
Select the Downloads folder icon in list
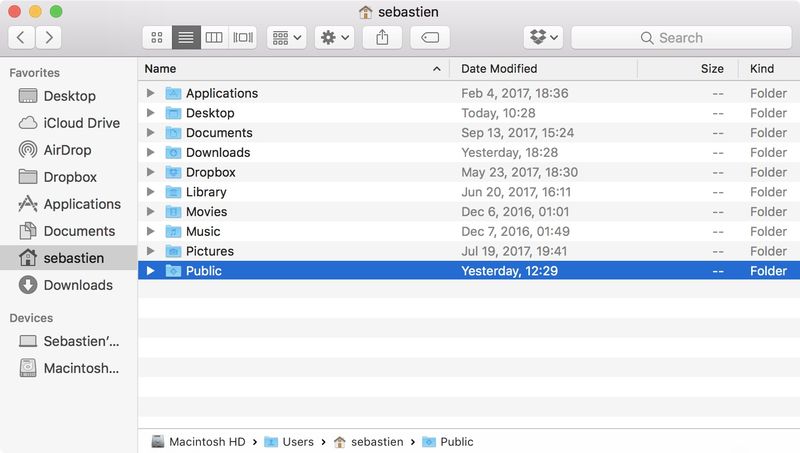click(x=173, y=153)
